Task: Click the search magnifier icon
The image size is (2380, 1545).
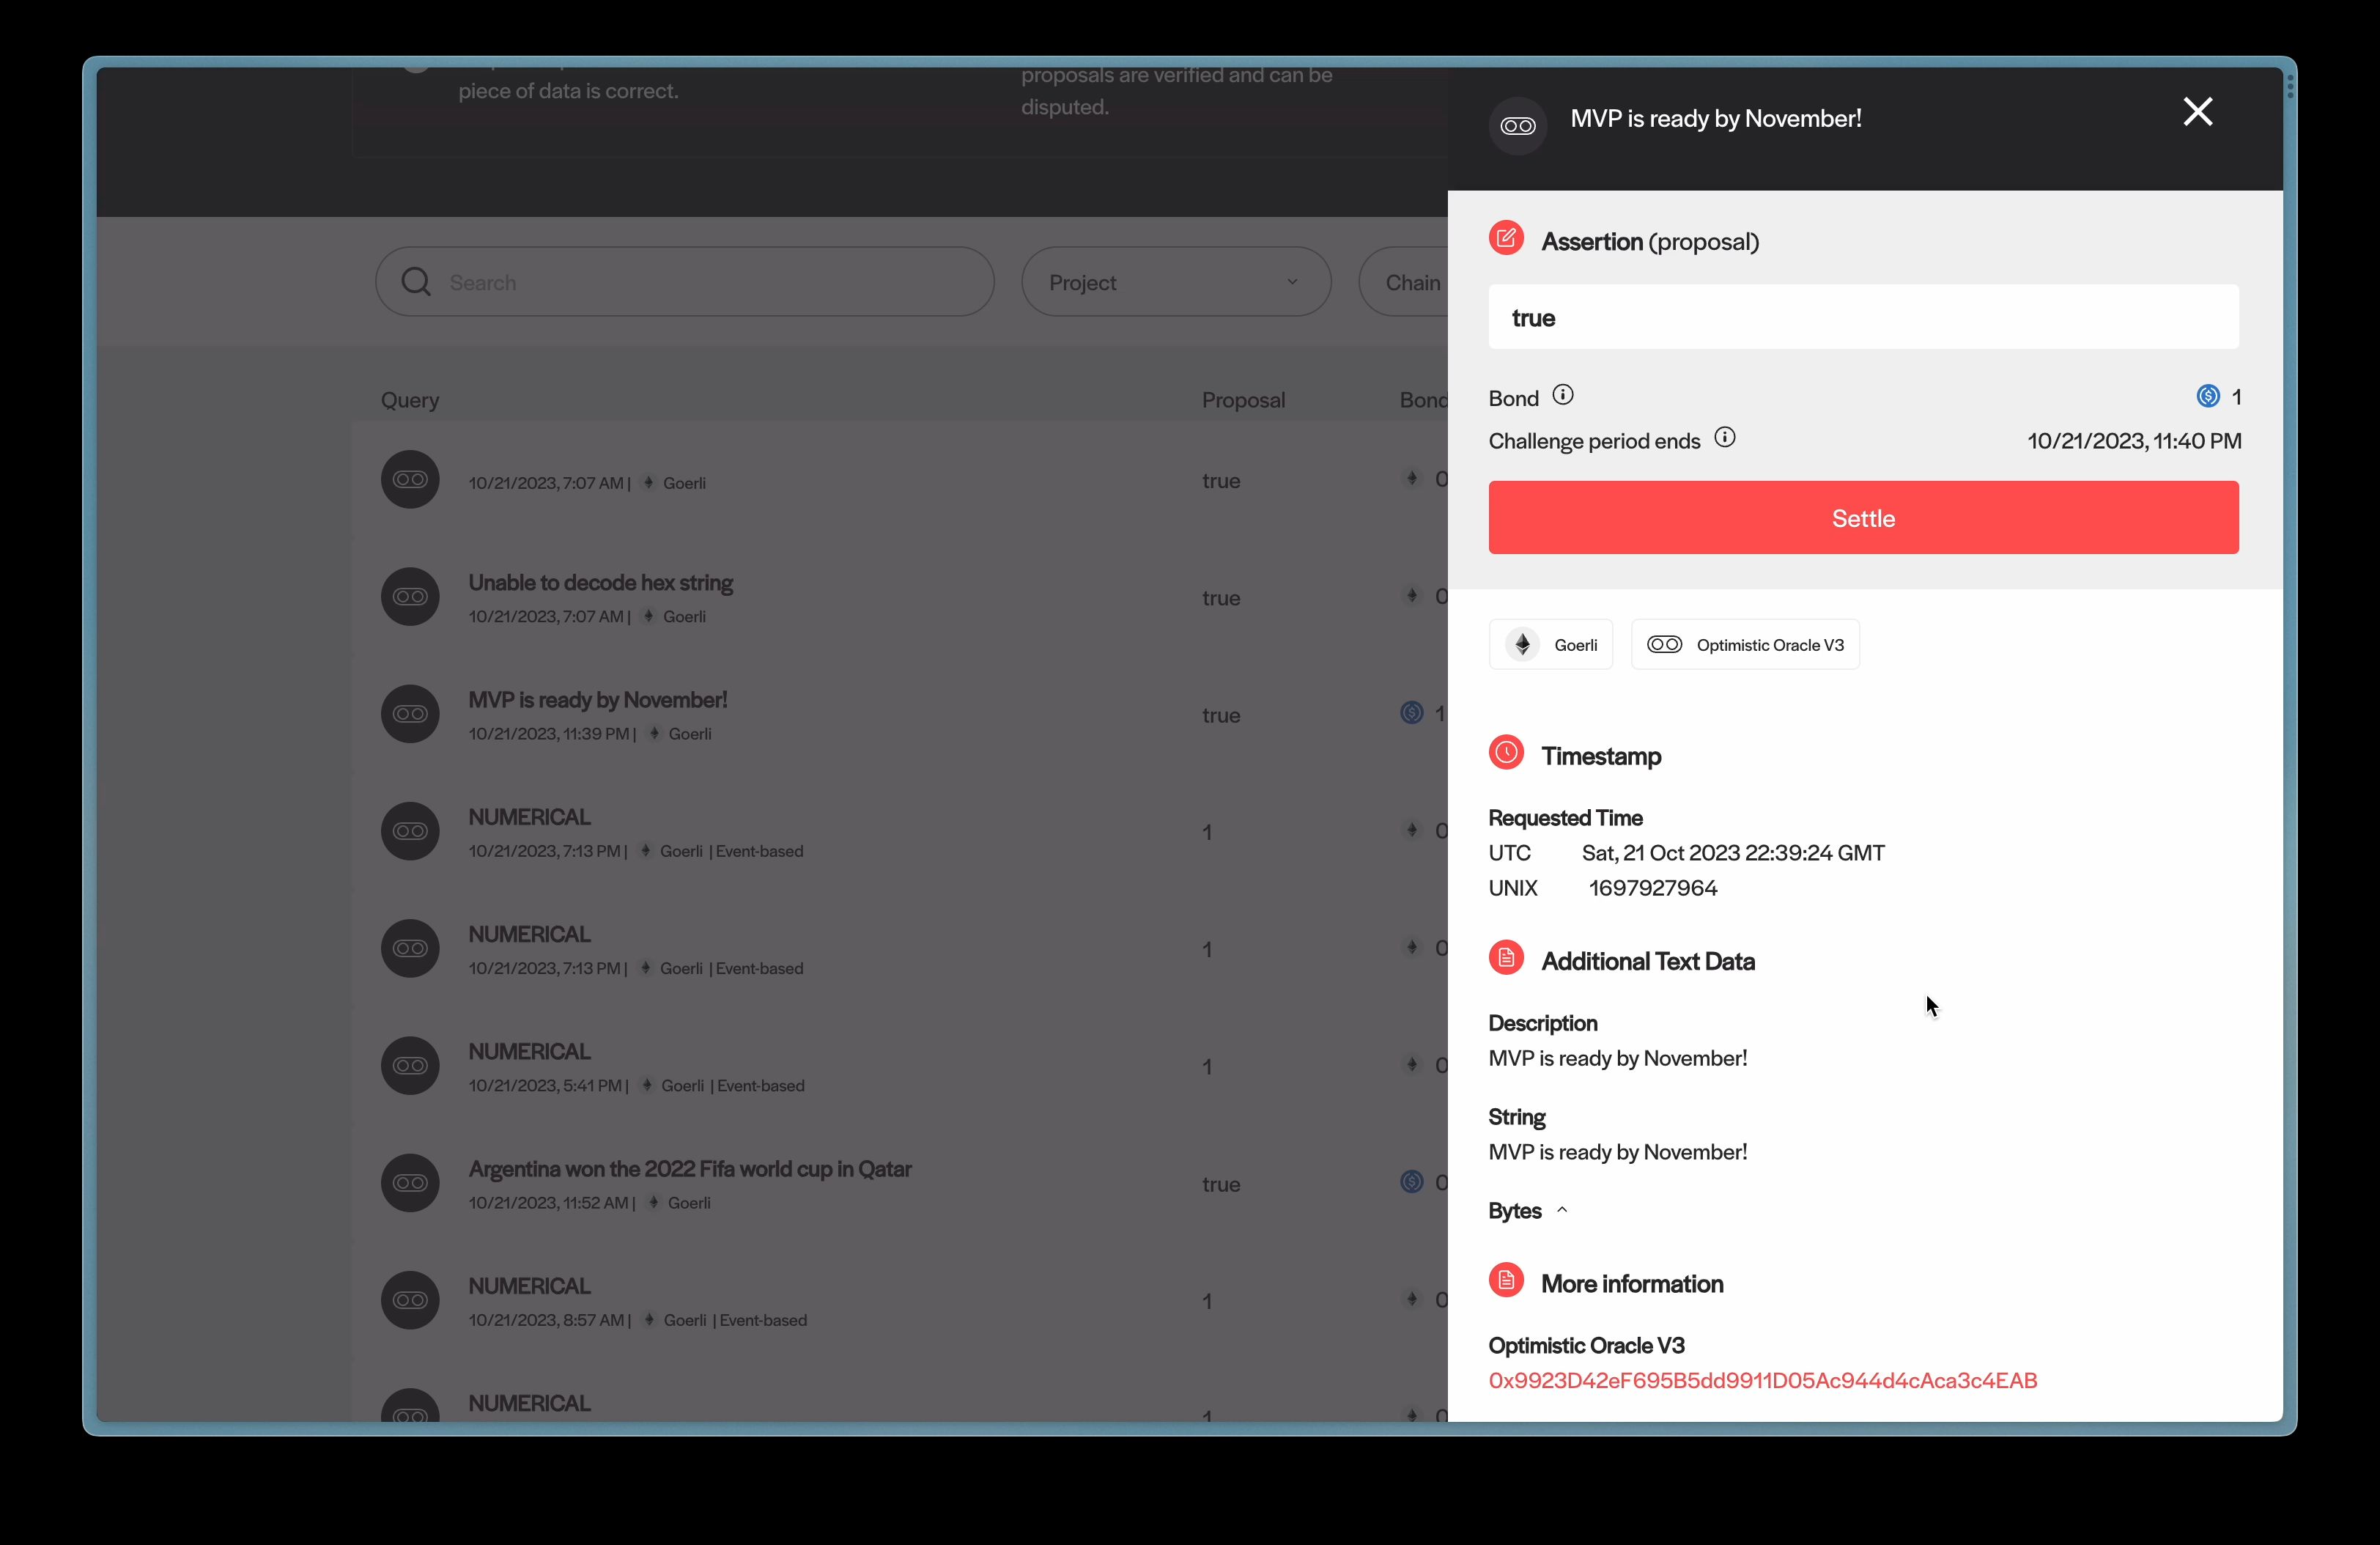Action: click(x=416, y=282)
